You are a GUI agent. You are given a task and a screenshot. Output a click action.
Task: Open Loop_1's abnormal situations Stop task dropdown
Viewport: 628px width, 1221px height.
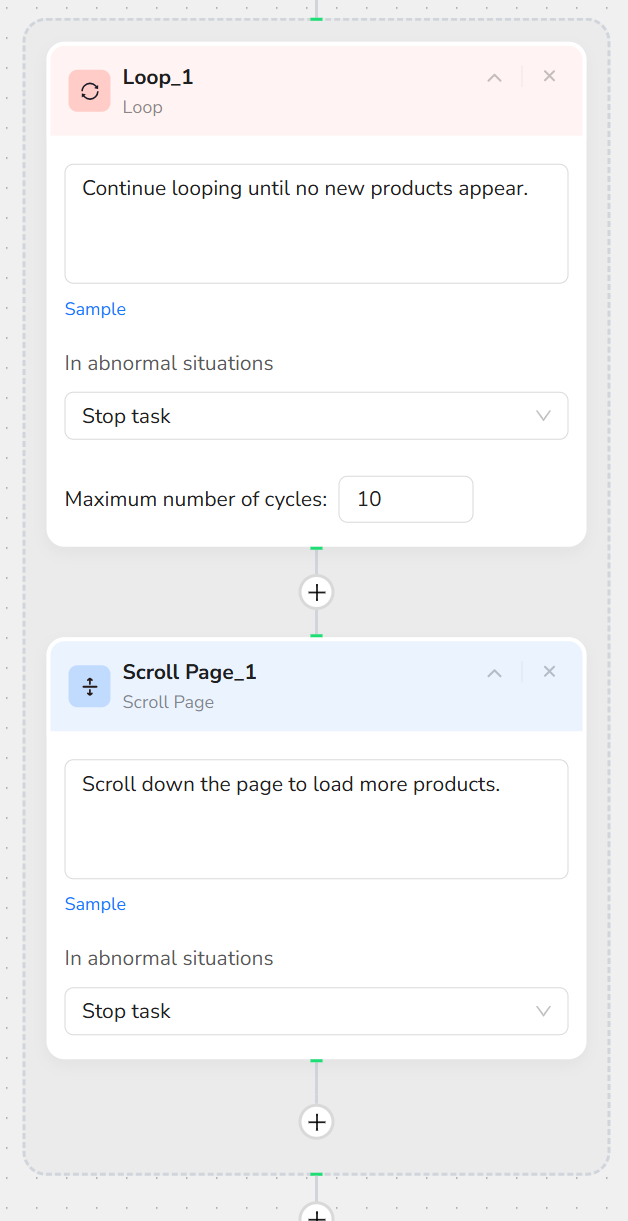tap(316, 416)
